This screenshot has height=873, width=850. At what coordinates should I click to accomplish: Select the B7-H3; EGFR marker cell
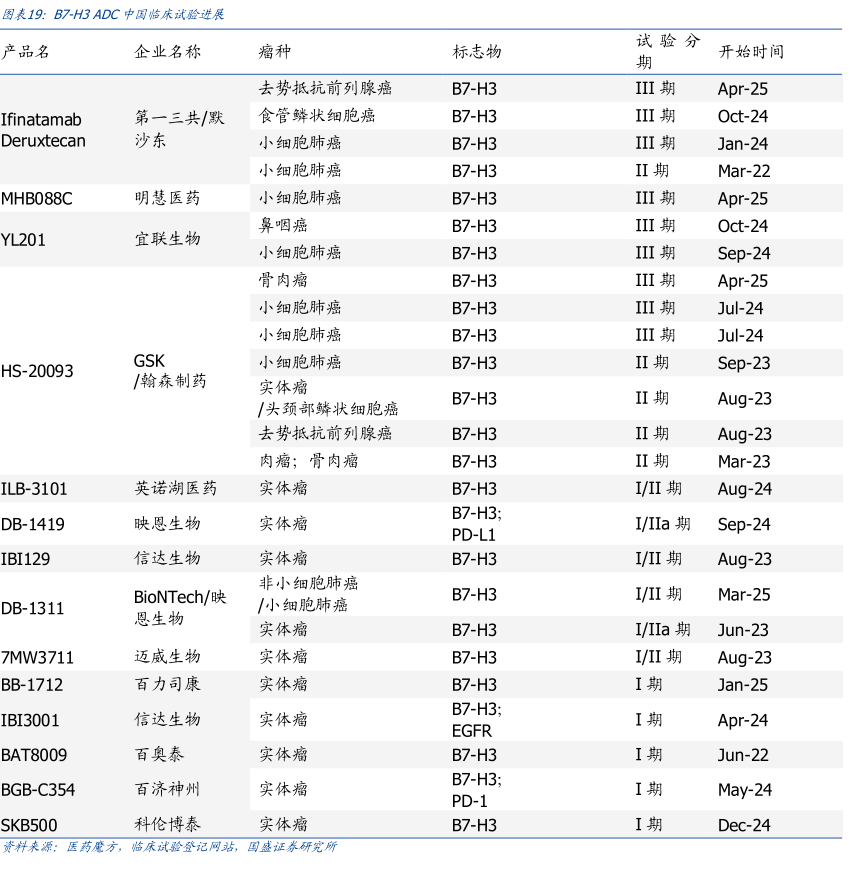[476, 720]
